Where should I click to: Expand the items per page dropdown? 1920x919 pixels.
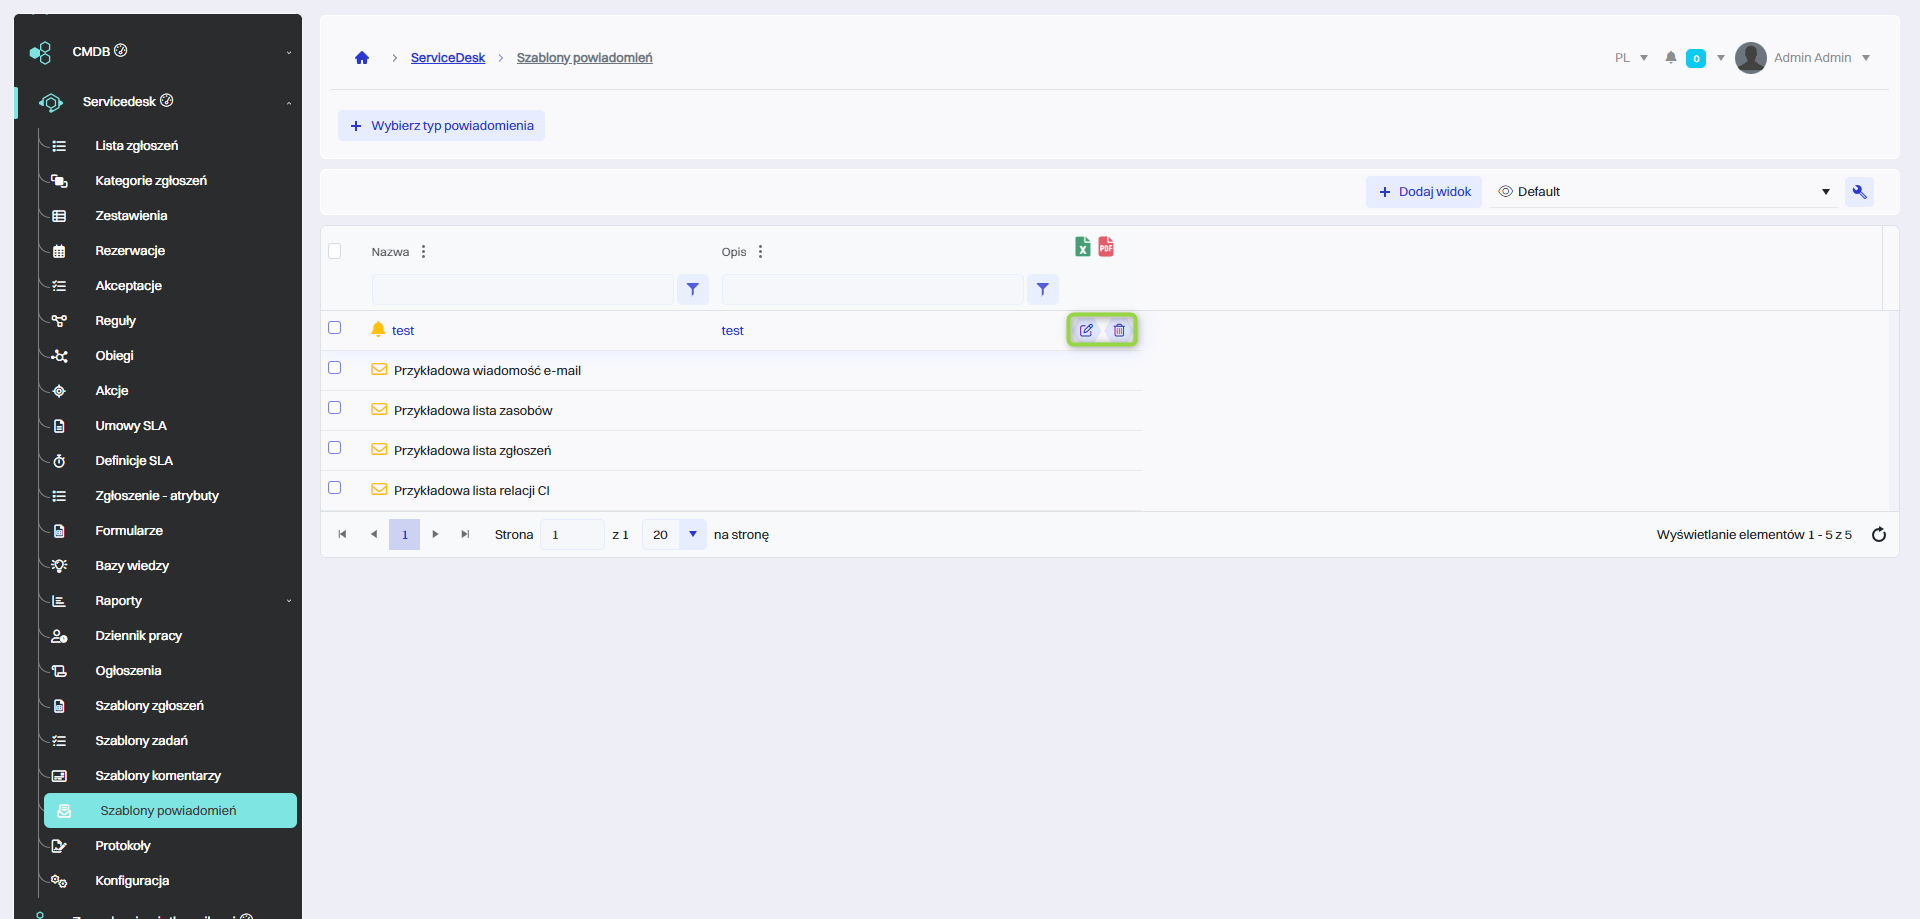tap(692, 534)
